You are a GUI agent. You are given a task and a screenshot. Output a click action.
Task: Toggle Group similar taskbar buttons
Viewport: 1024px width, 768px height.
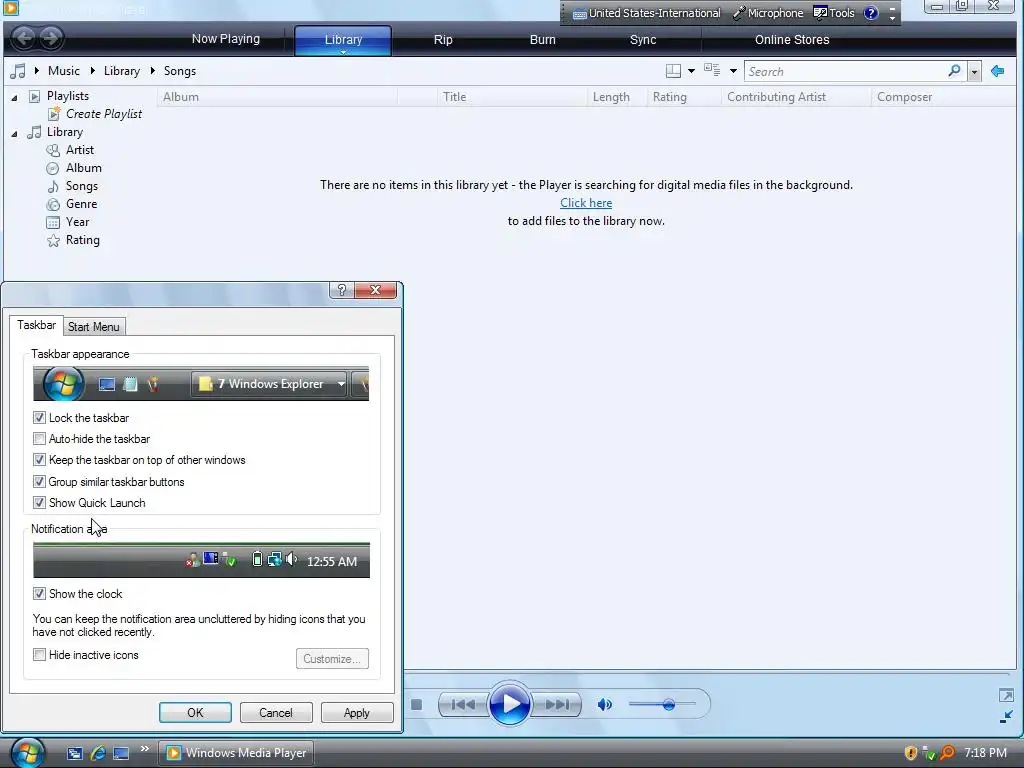click(x=39, y=482)
